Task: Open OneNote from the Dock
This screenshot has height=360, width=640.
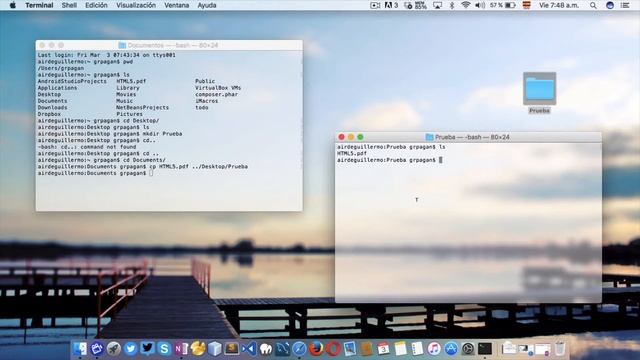Action: pos(181,349)
